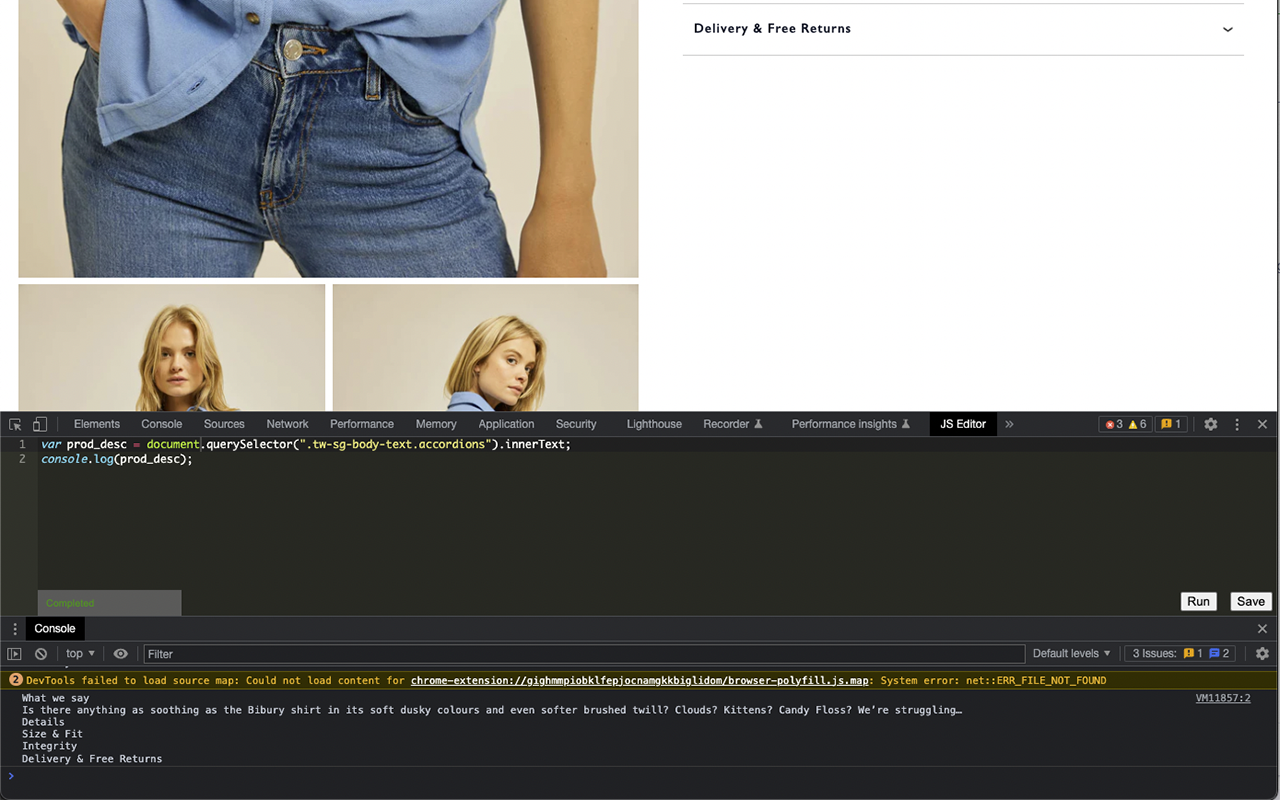Save the script in JS Editor
Screen dimensions: 1280x800
pos(1250,601)
